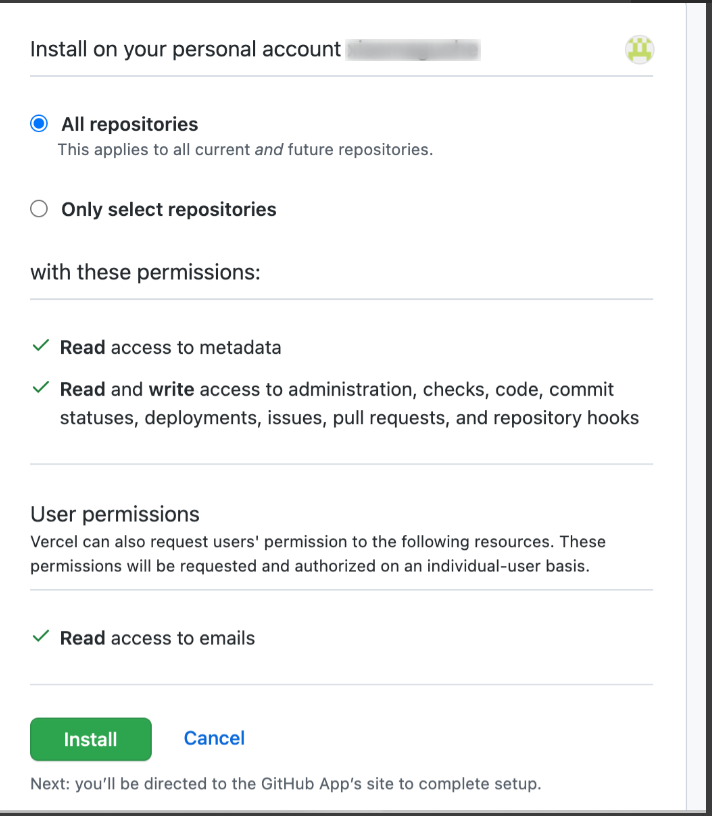Click the checkmark beside read and write access
This screenshot has height=816, width=712.
coord(41,388)
